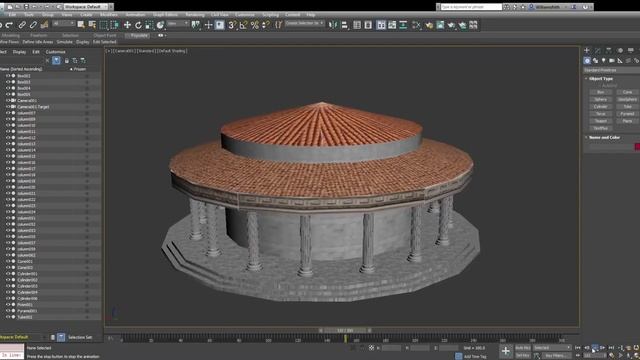Select the Lights category icon
This screenshot has width=640, height=360.
pyautogui.click(x=604, y=60)
